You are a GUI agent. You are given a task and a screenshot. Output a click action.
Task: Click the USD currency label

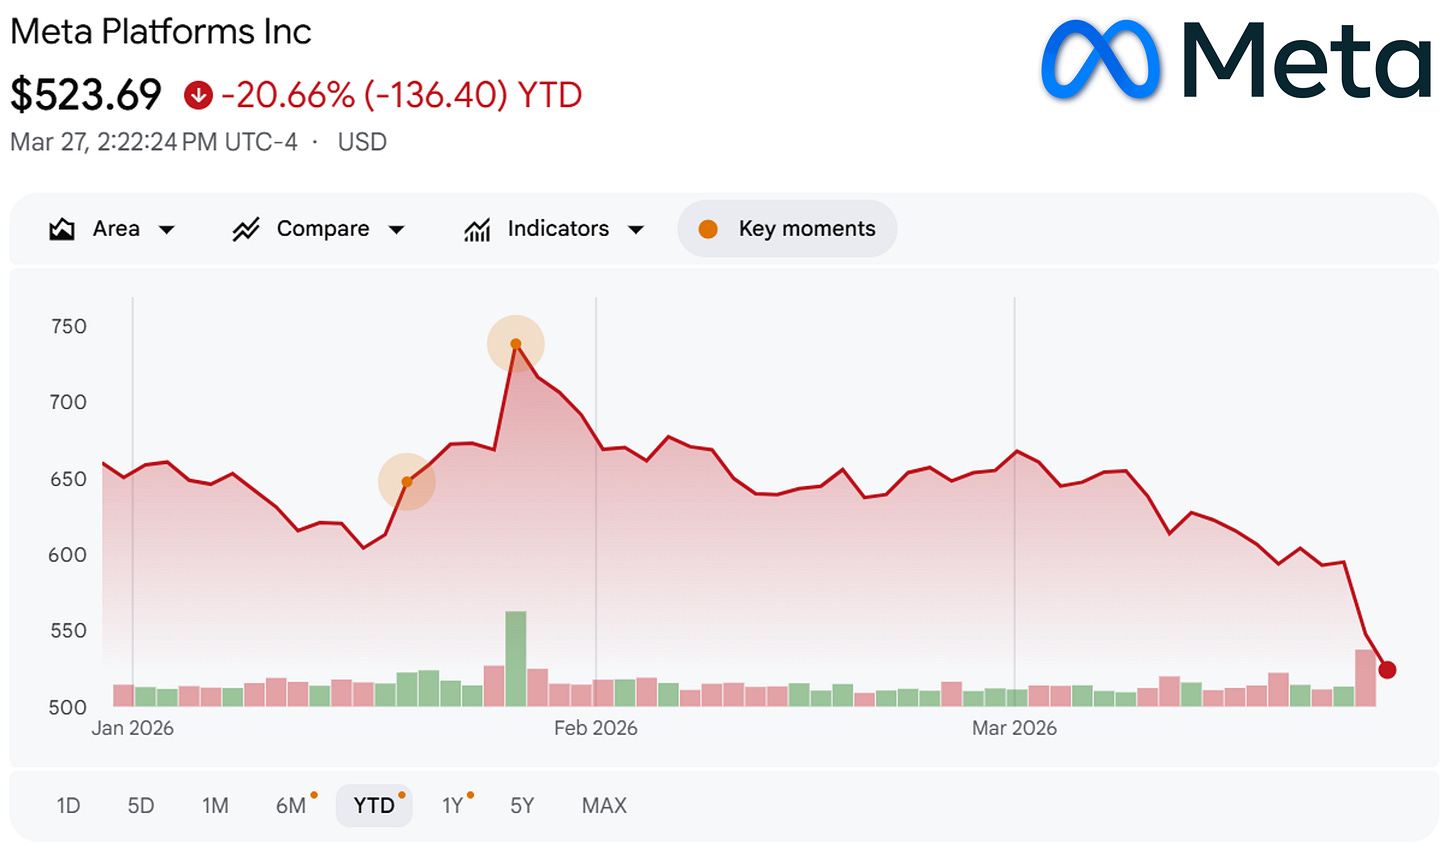(x=362, y=142)
